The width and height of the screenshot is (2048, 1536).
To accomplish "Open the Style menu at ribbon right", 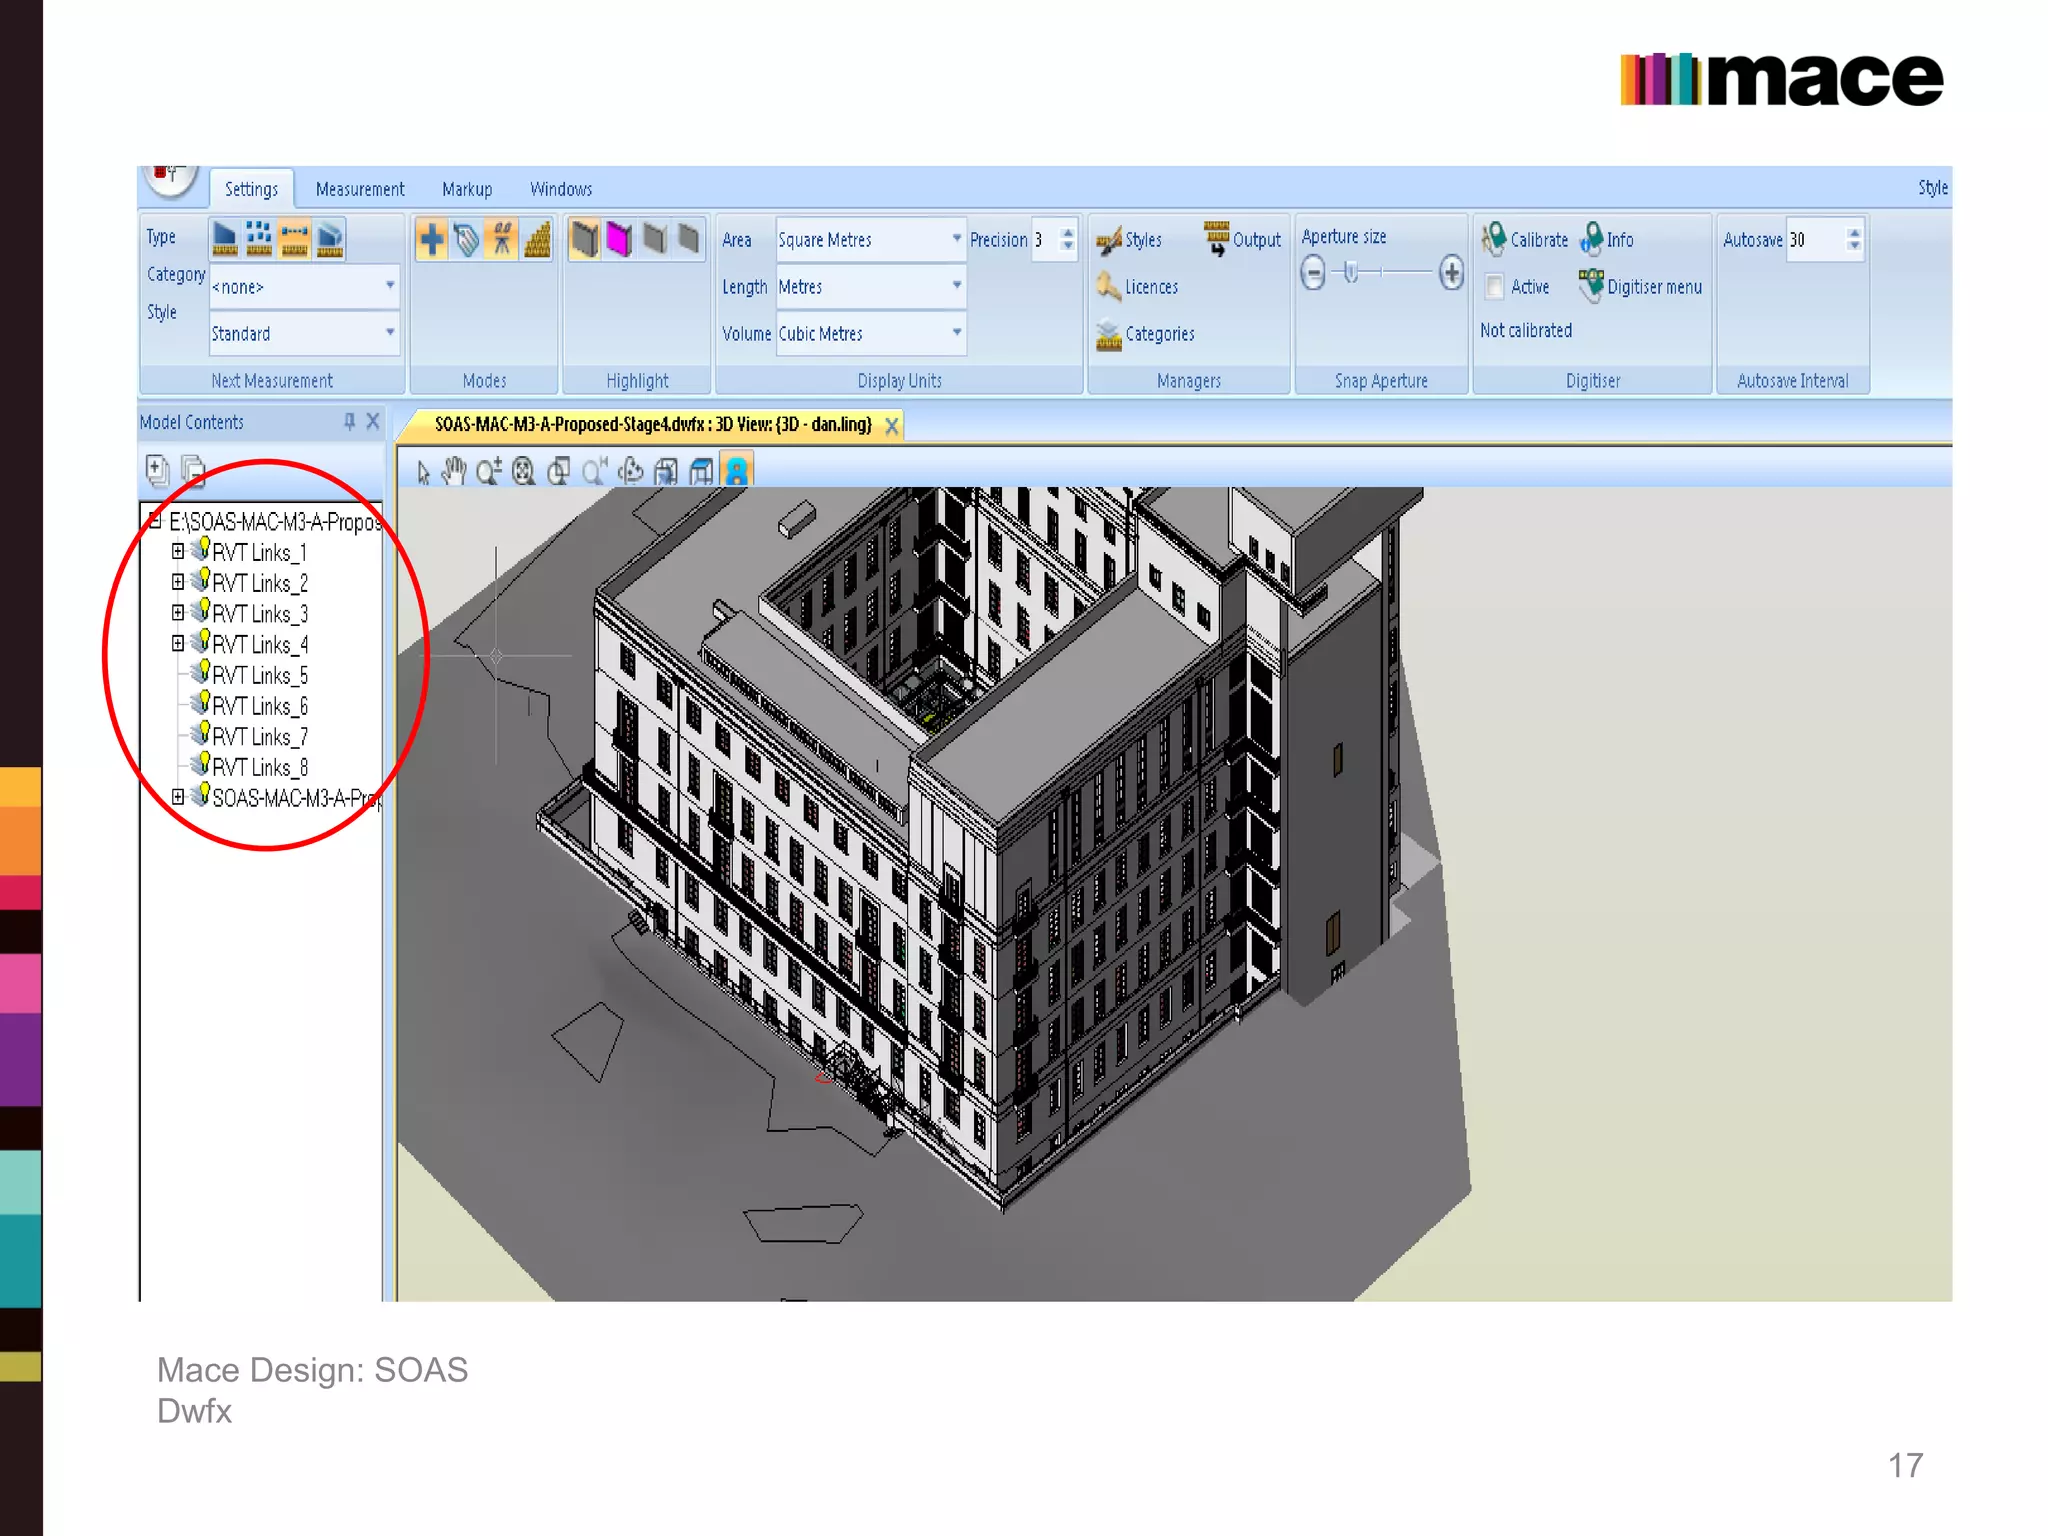I will point(1932,188).
